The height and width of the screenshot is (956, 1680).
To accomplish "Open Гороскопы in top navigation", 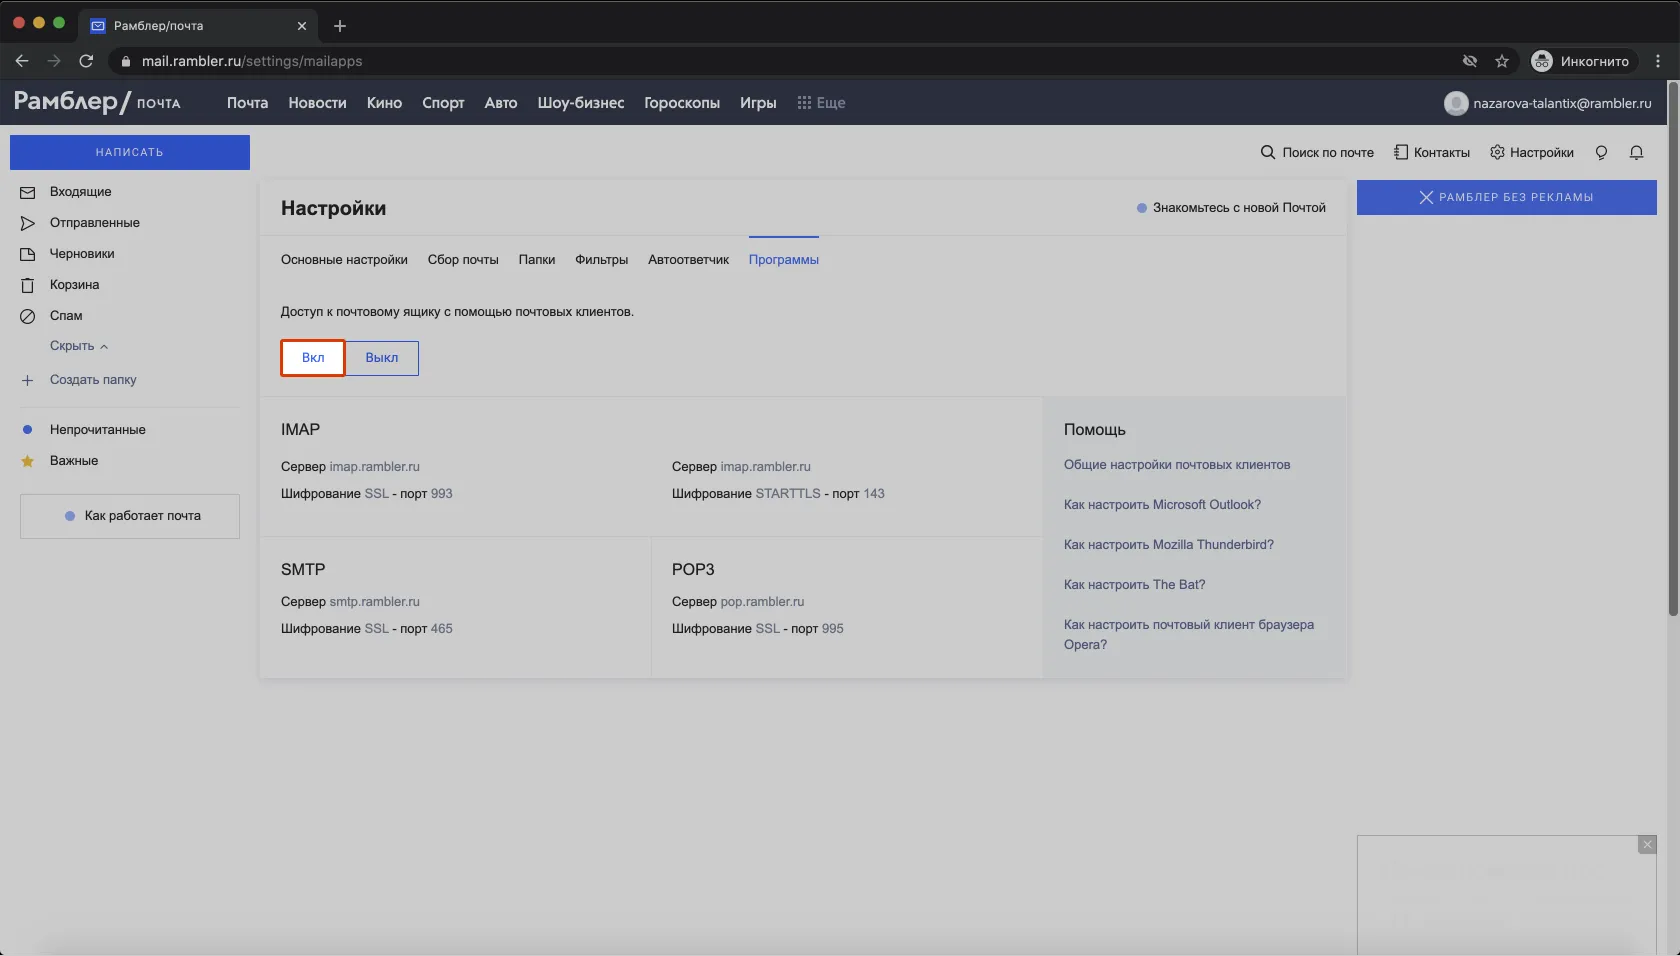I will pos(682,103).
